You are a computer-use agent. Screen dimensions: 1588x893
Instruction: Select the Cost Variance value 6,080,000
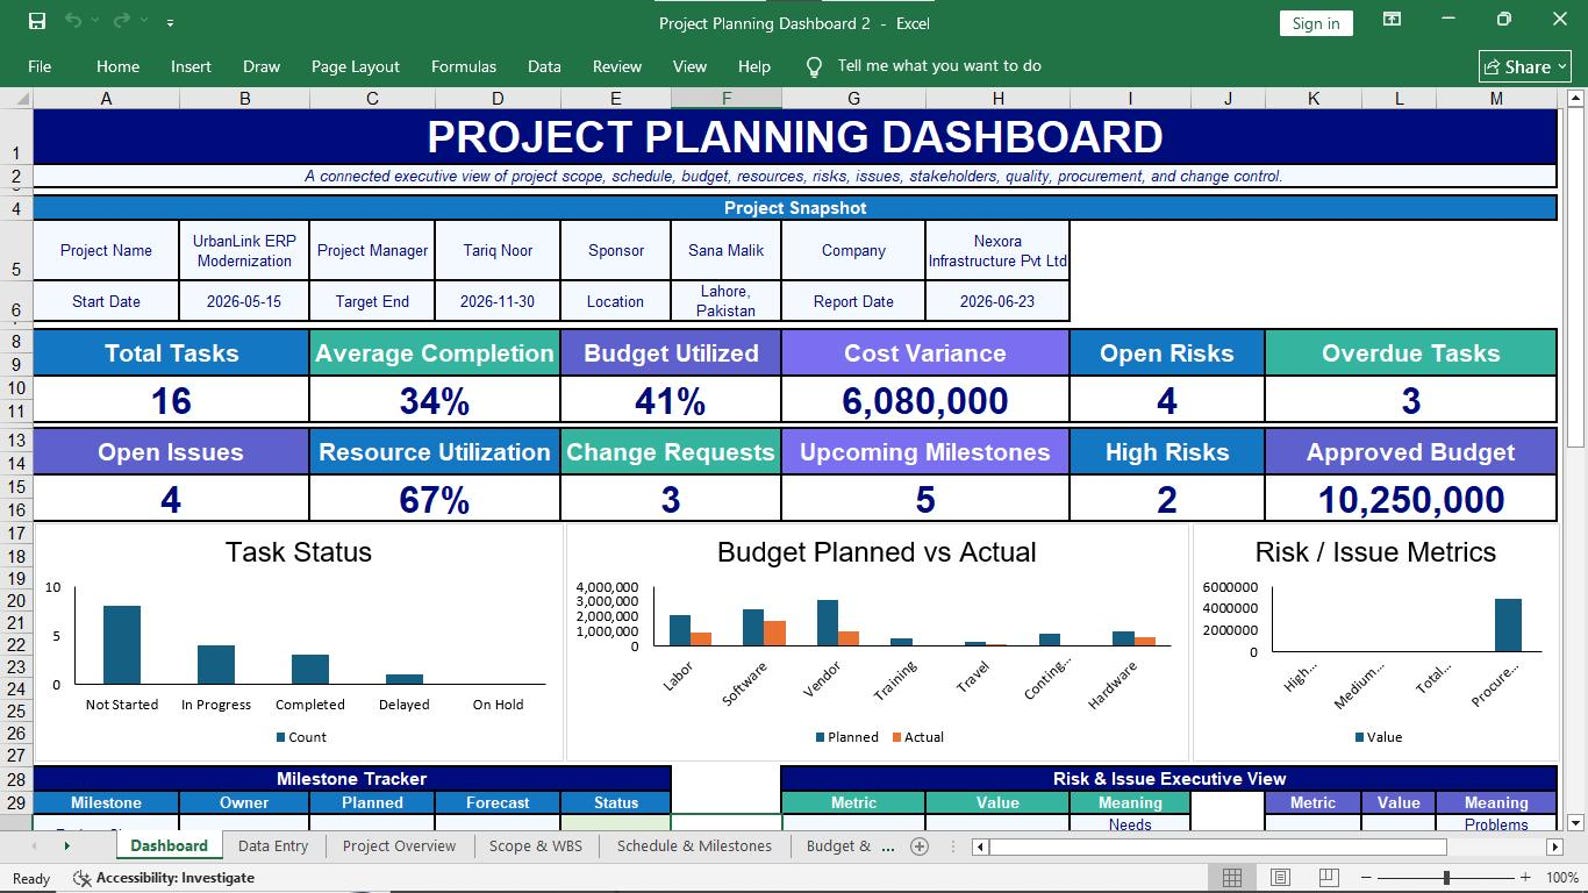click(925, 400)
